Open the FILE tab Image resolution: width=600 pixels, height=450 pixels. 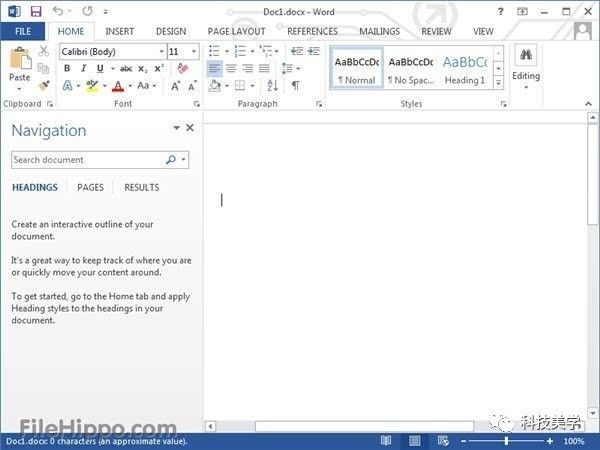click(x=23, y=31)
